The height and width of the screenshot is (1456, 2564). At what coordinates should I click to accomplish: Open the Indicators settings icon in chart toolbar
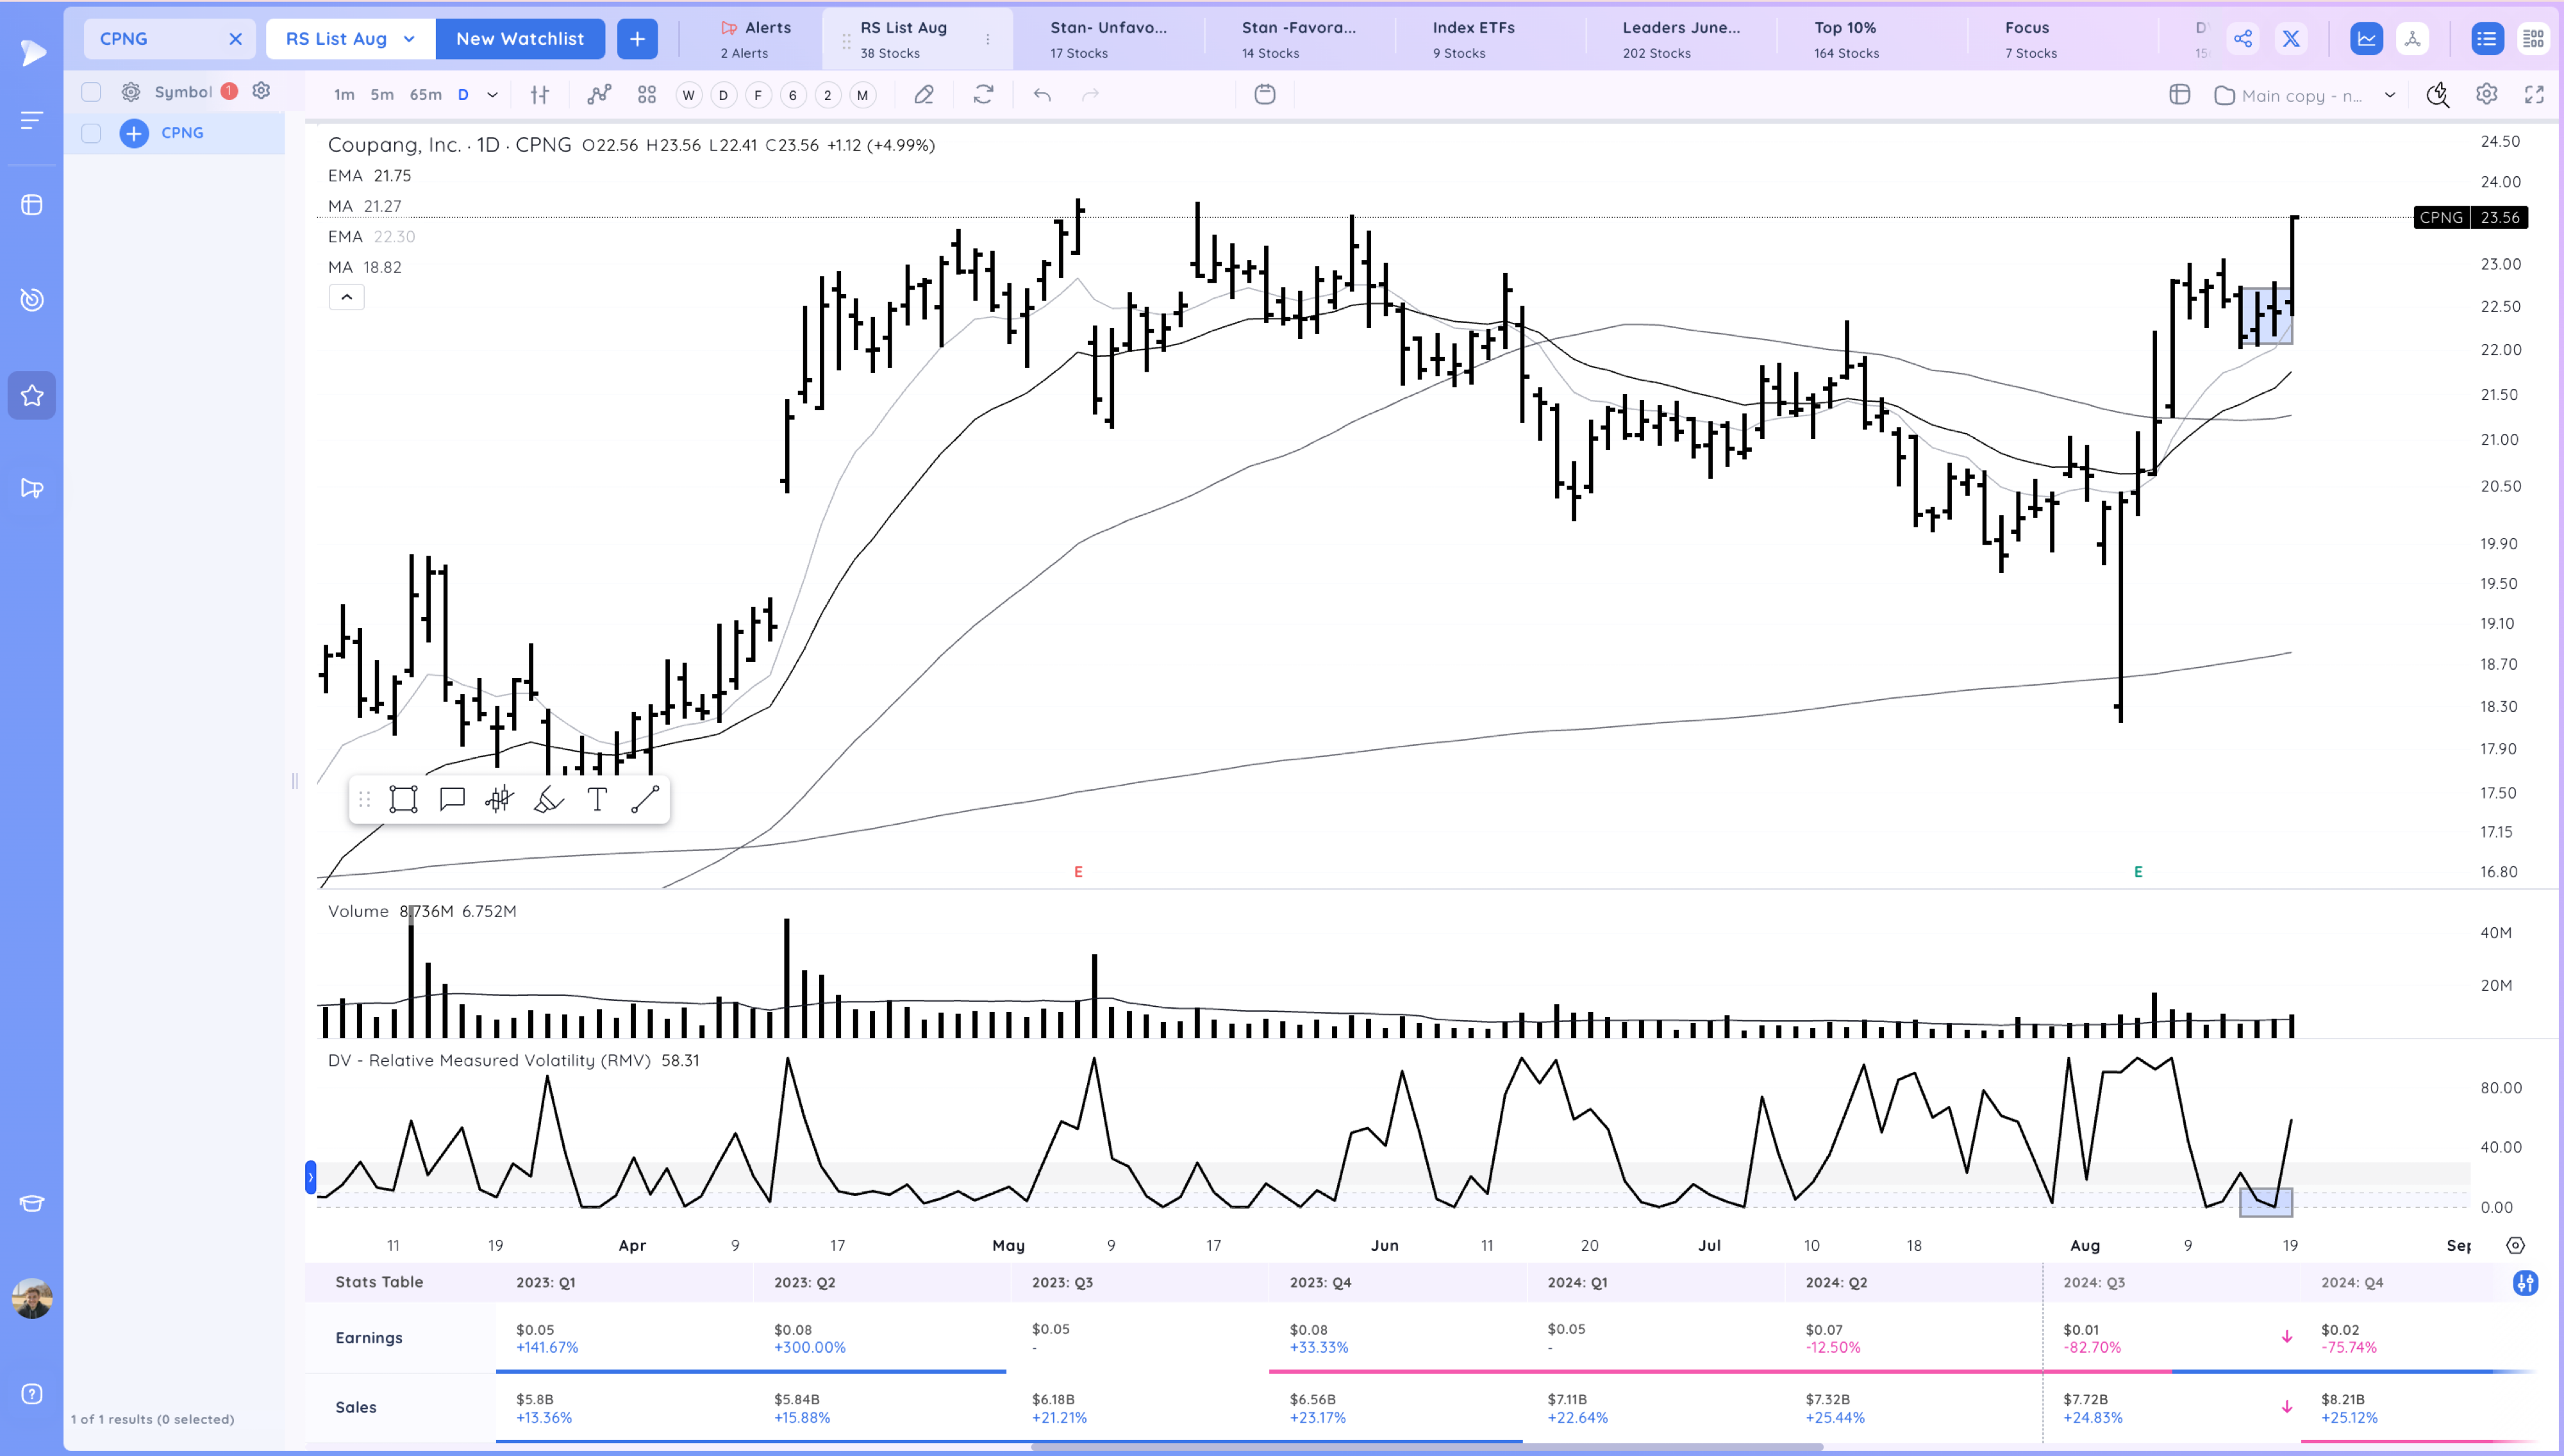pos(540,94)
